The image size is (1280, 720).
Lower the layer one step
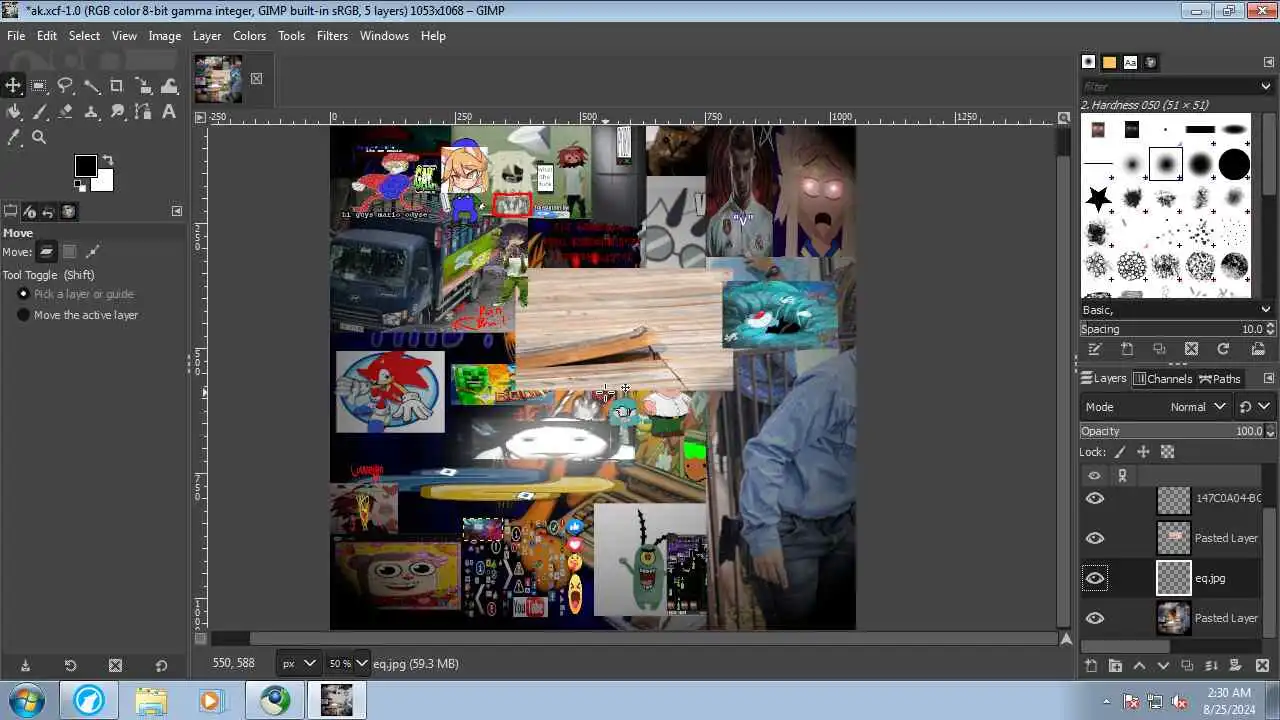pos(1163,666)
